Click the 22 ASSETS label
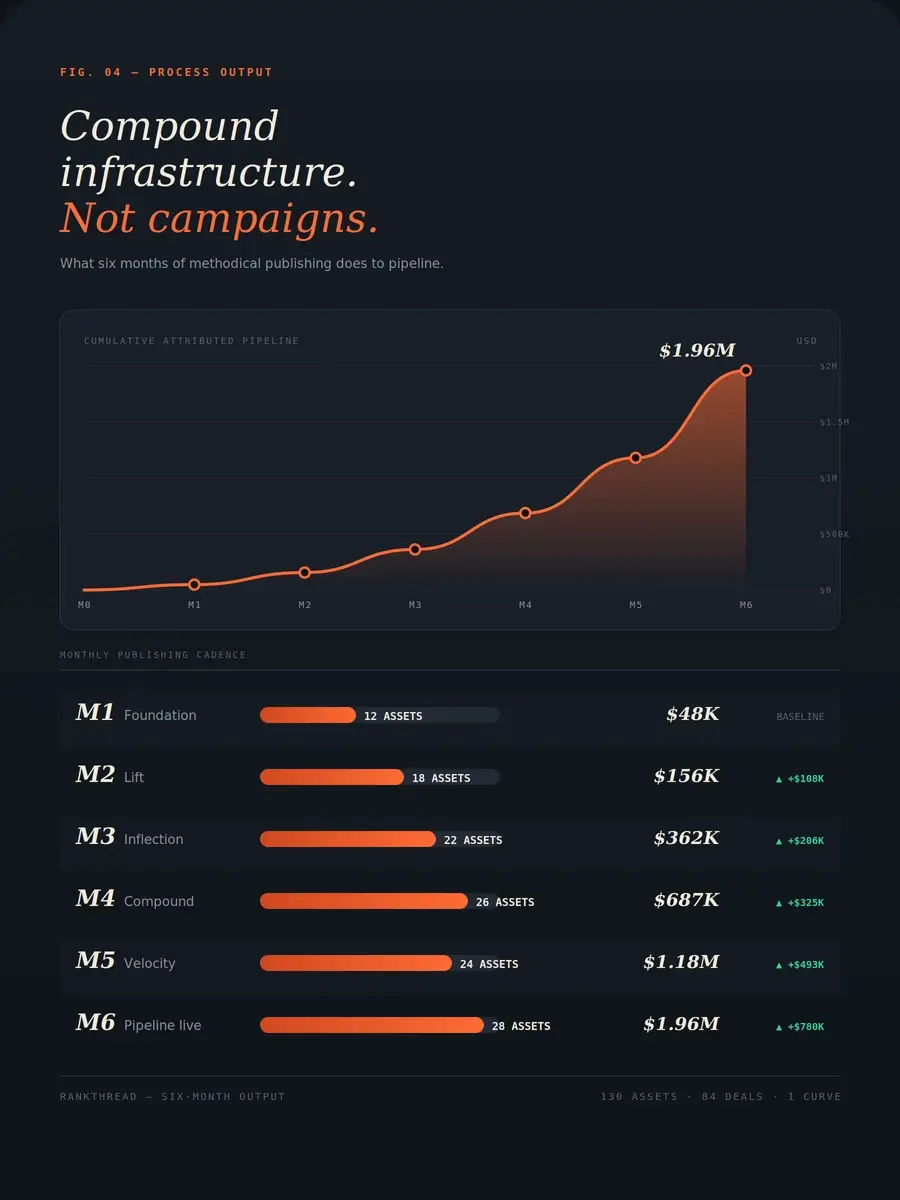Image resolution: width=900 pixels, height=1200 pixels. point(473,840)
